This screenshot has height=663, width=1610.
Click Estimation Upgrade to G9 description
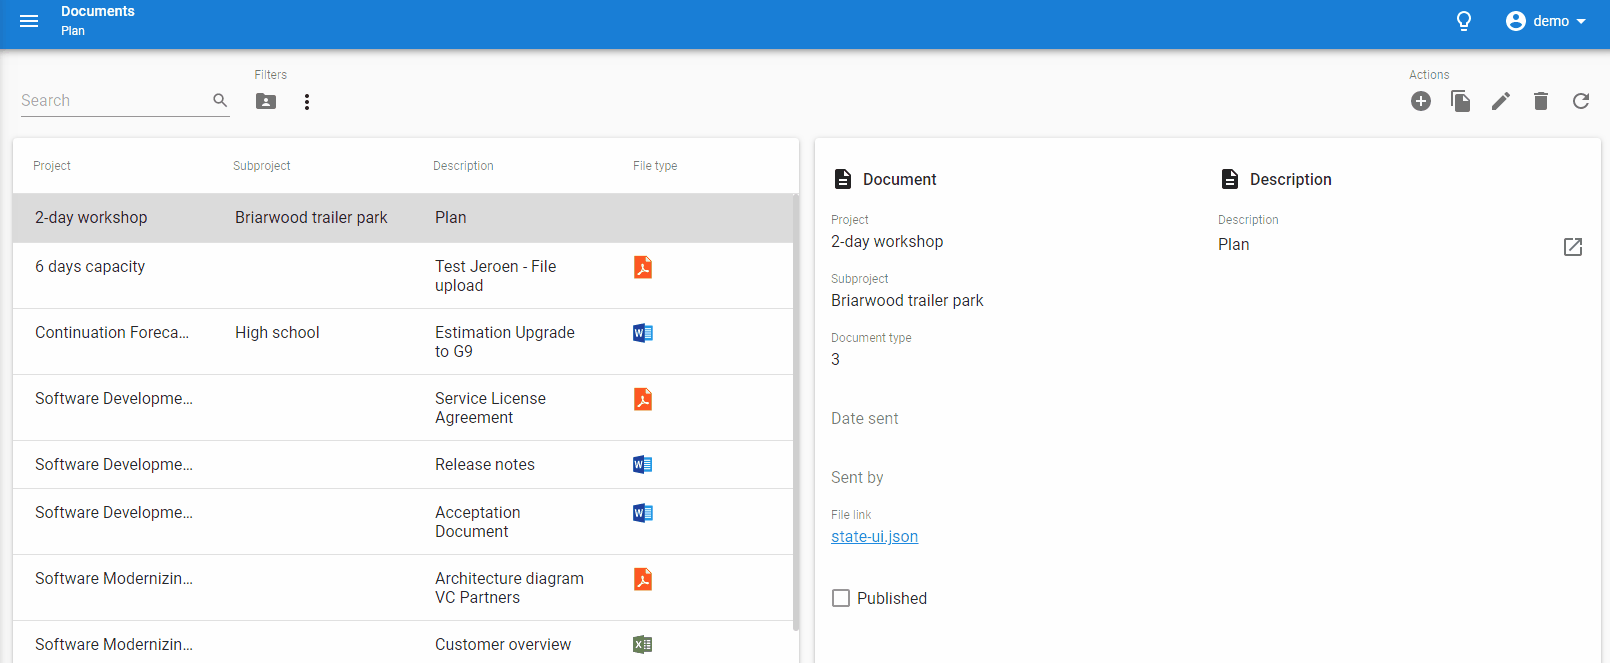(505, 342)
